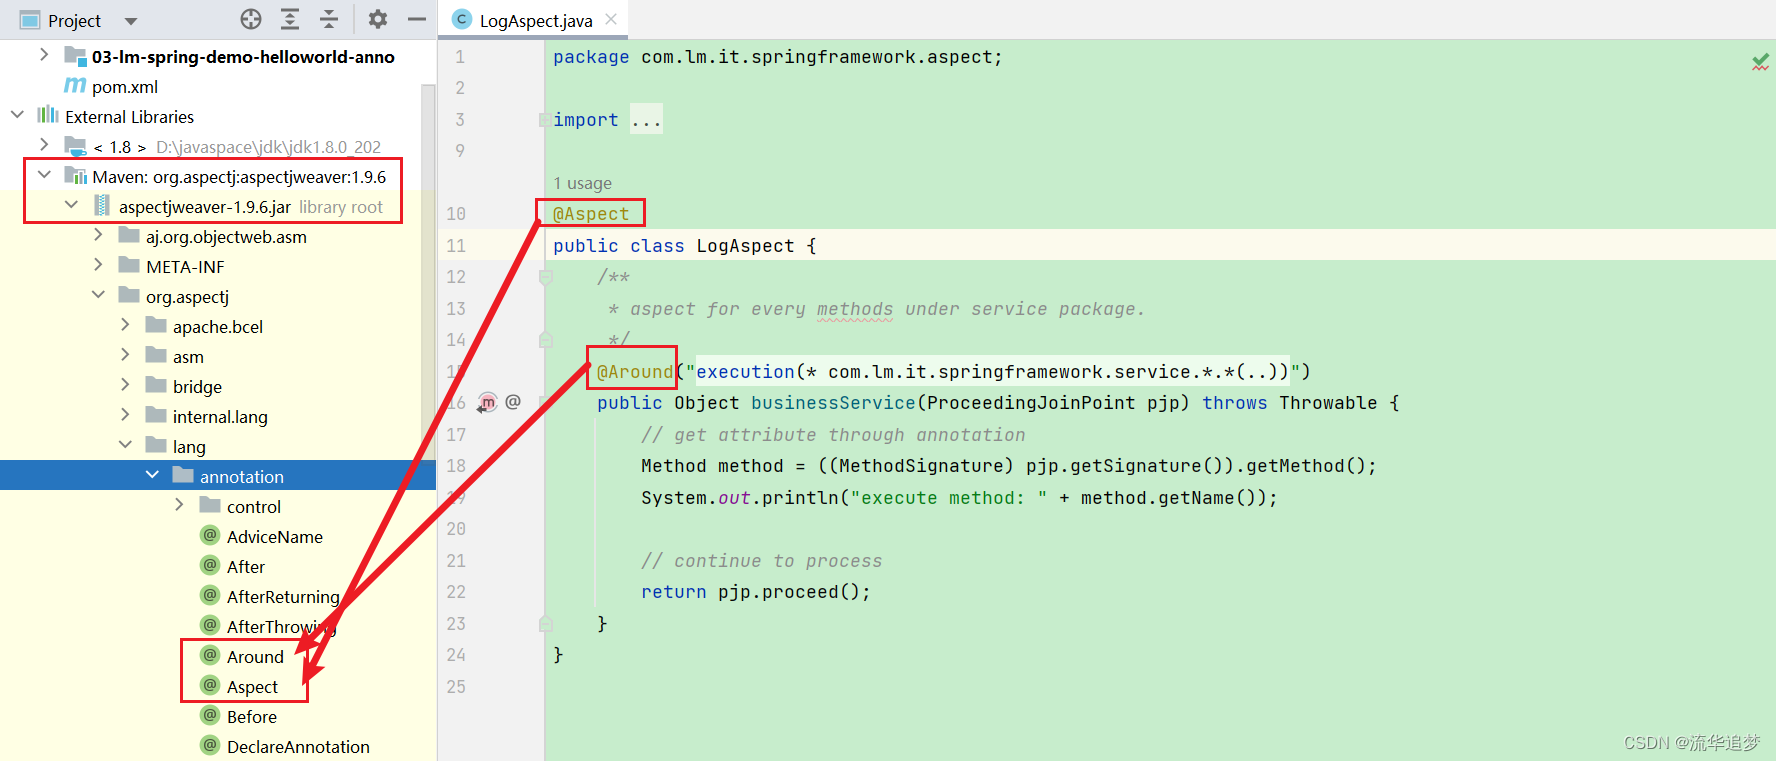The width and height of the screenshot is (1776, 761).
Task: Expand the META-INF folder
Action: (98, 265)
